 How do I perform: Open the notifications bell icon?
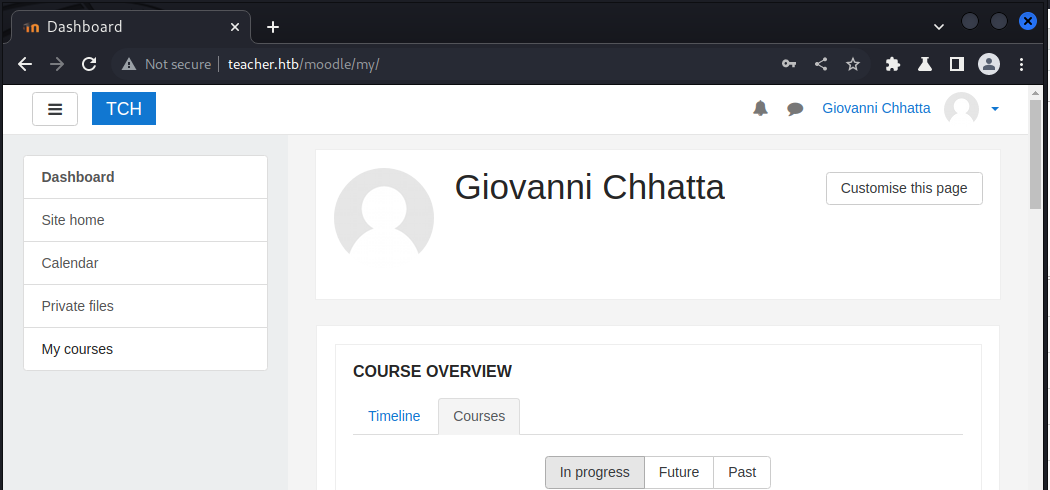tap(760, 108)
